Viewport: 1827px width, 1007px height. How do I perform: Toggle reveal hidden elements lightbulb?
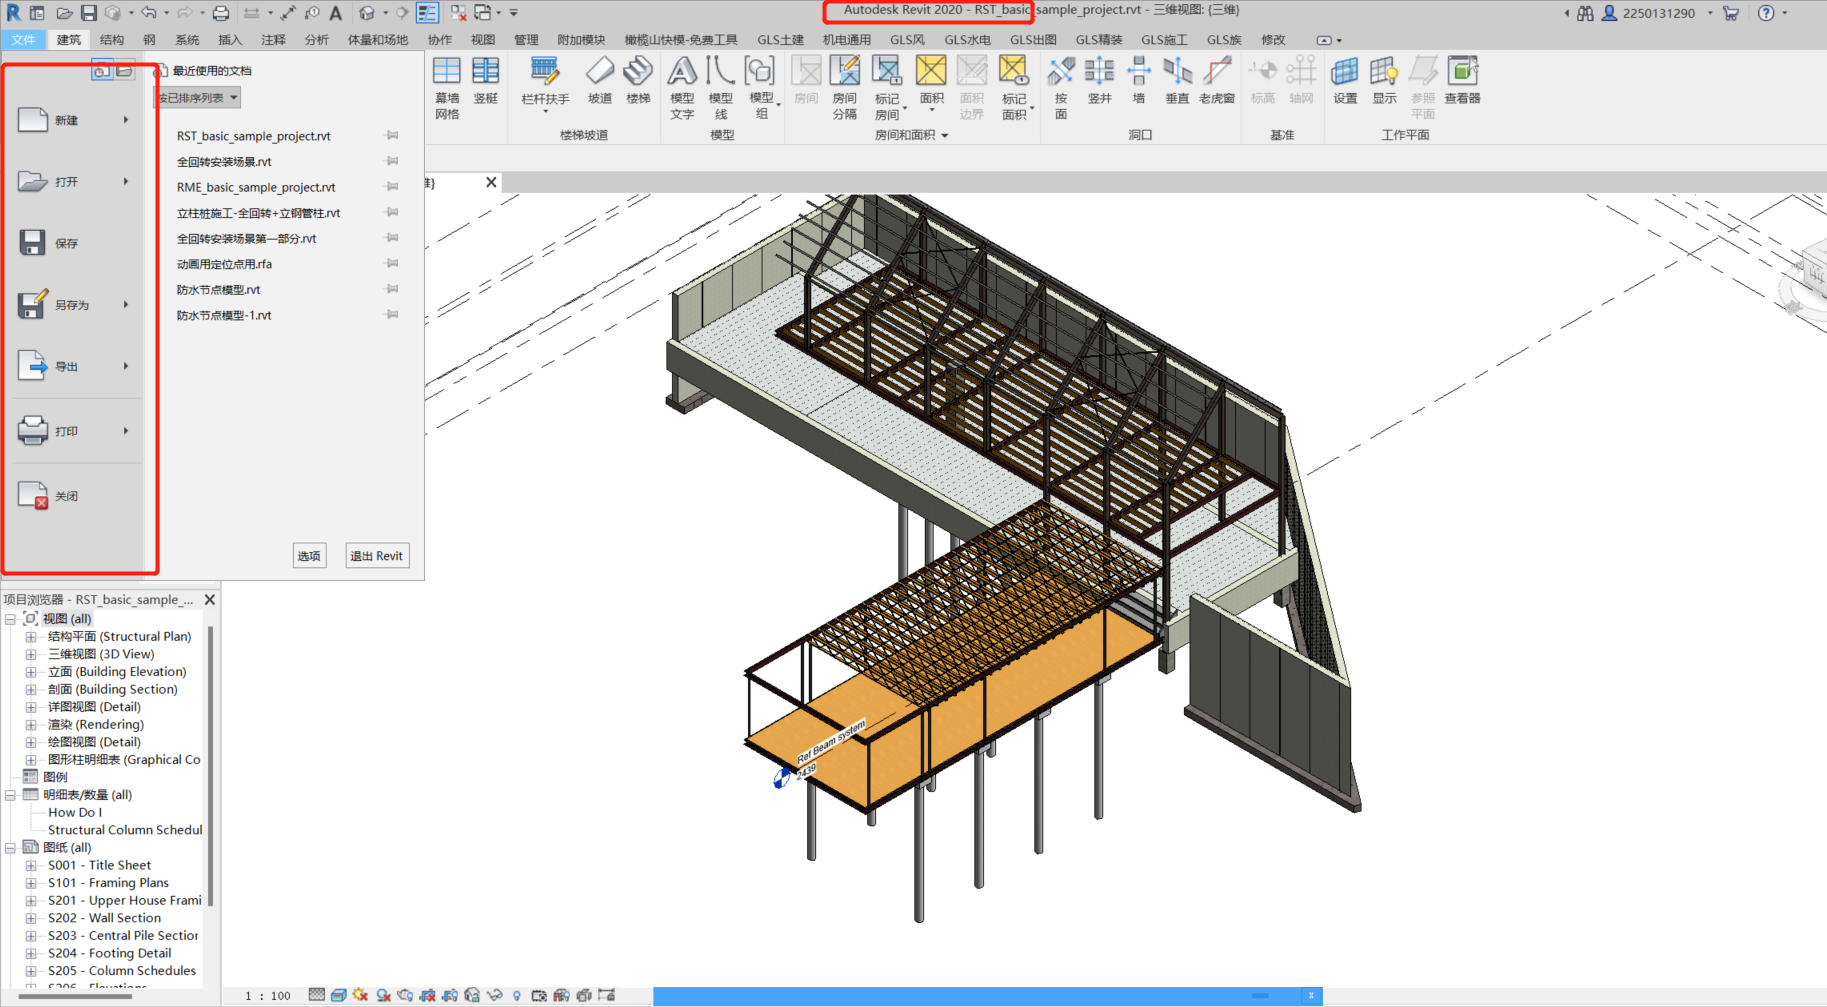point(517,995)
